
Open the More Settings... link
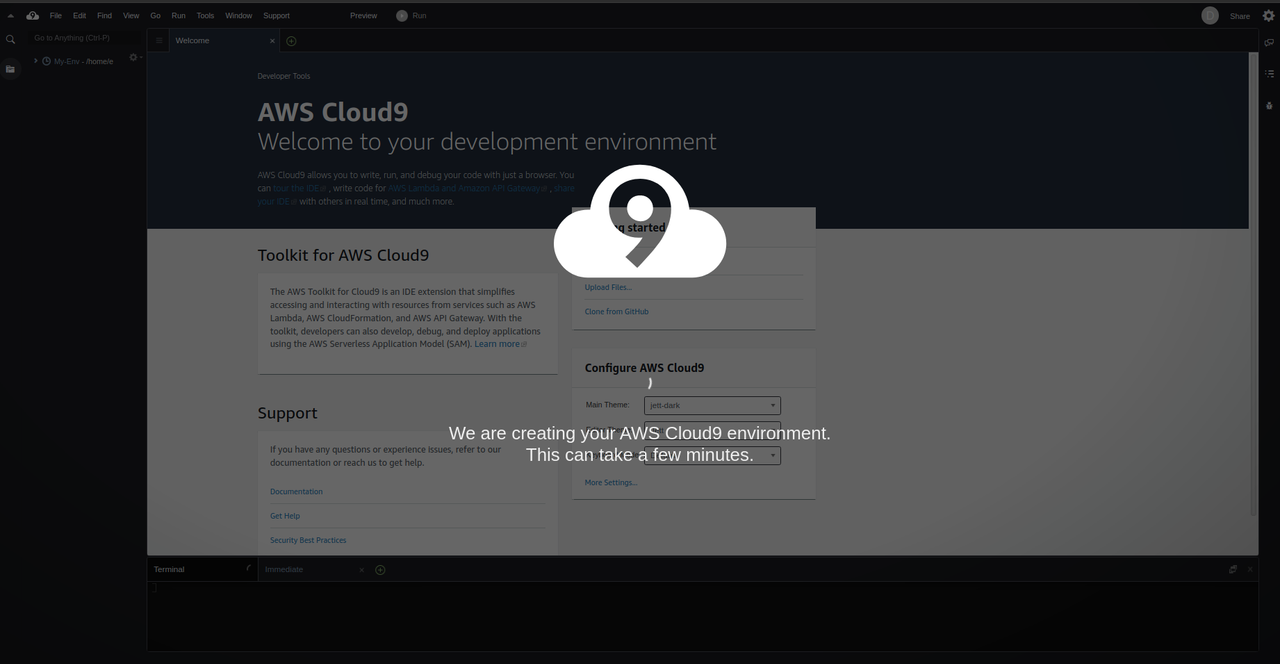[x=611, y=483]
